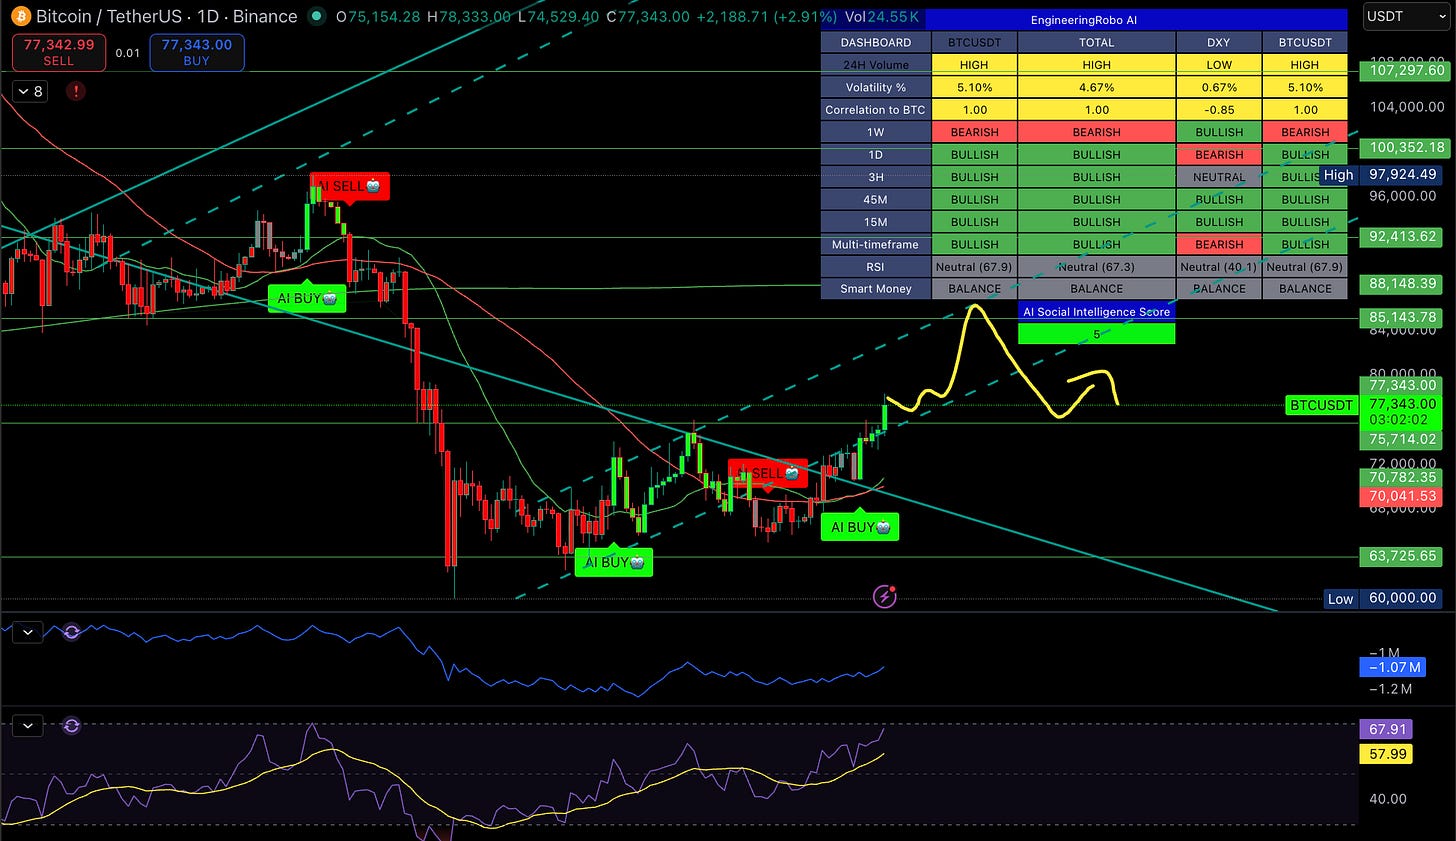Click the Multi-timeframe row label
The image size is (1456, 841).
pos(876,244)
